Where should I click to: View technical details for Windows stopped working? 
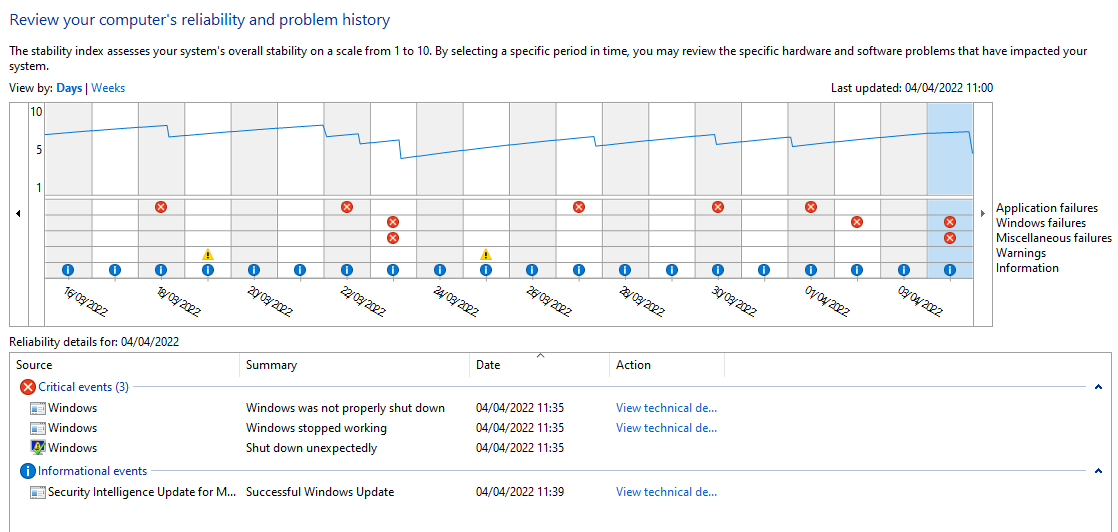666,428
